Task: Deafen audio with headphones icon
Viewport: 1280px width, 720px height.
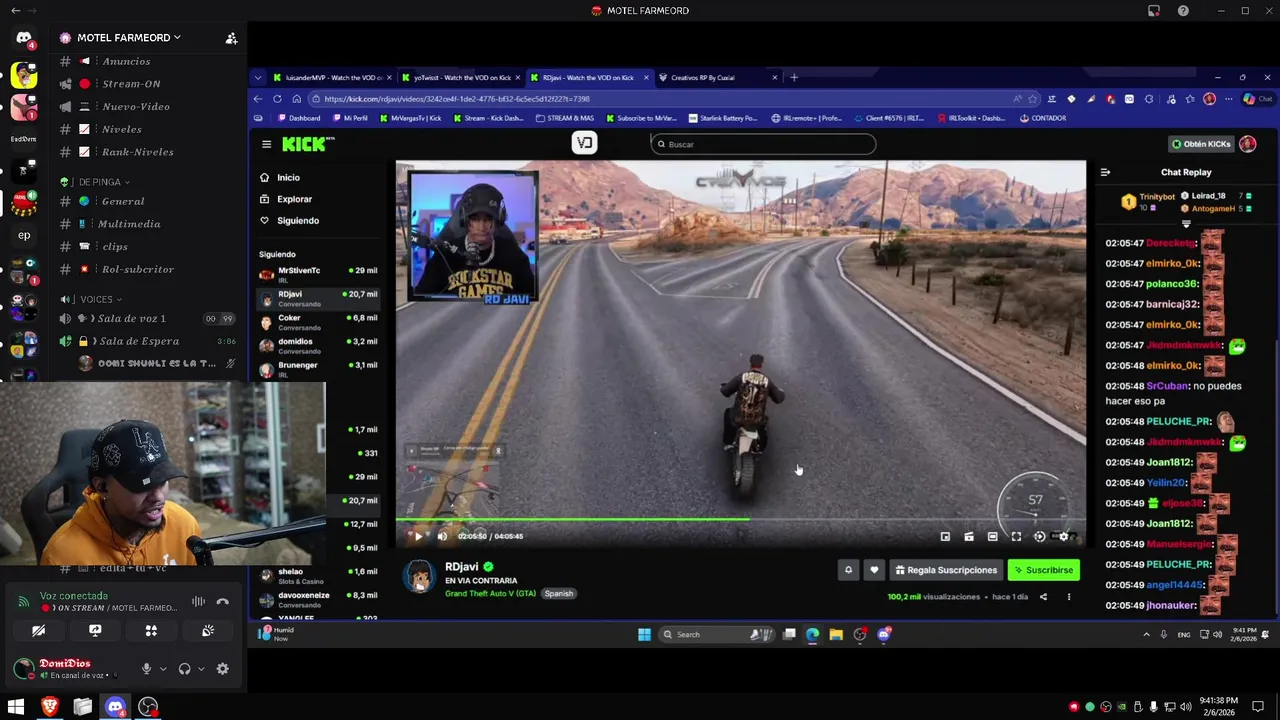Action: 184,669
